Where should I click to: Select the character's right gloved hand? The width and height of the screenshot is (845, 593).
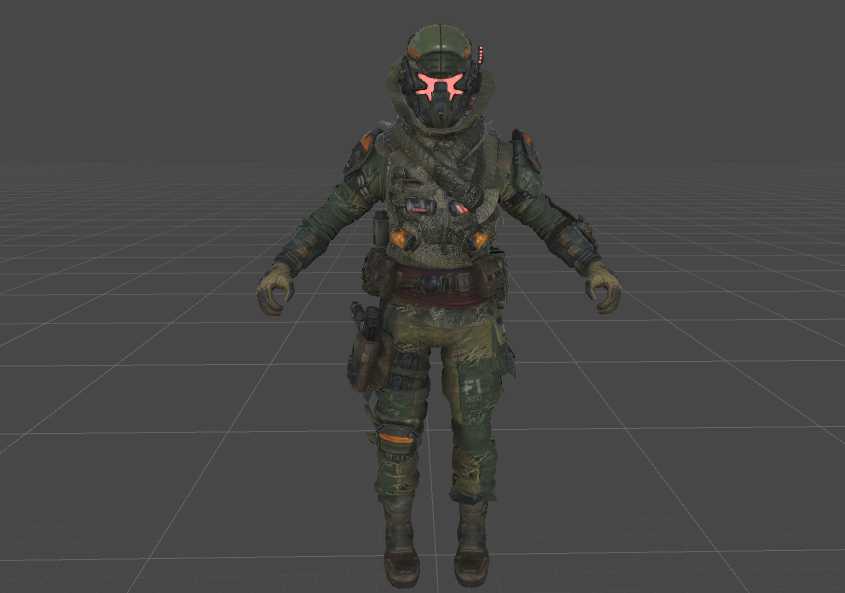click(275, 288)
